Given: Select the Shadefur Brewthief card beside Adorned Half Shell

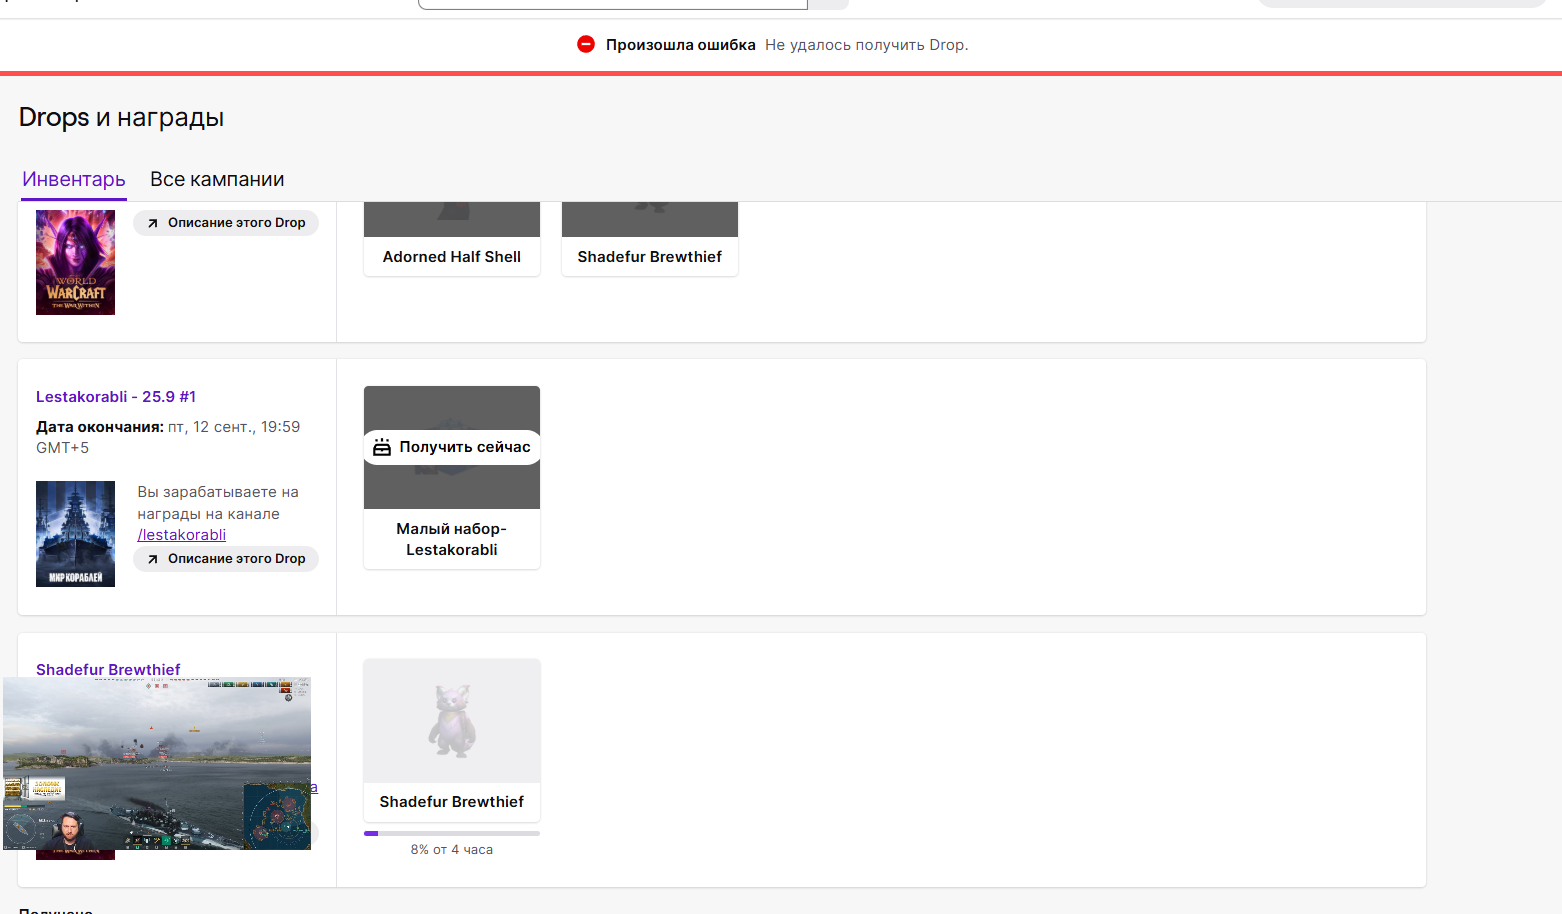Looking at the screenshot, I should coord(650,256).
